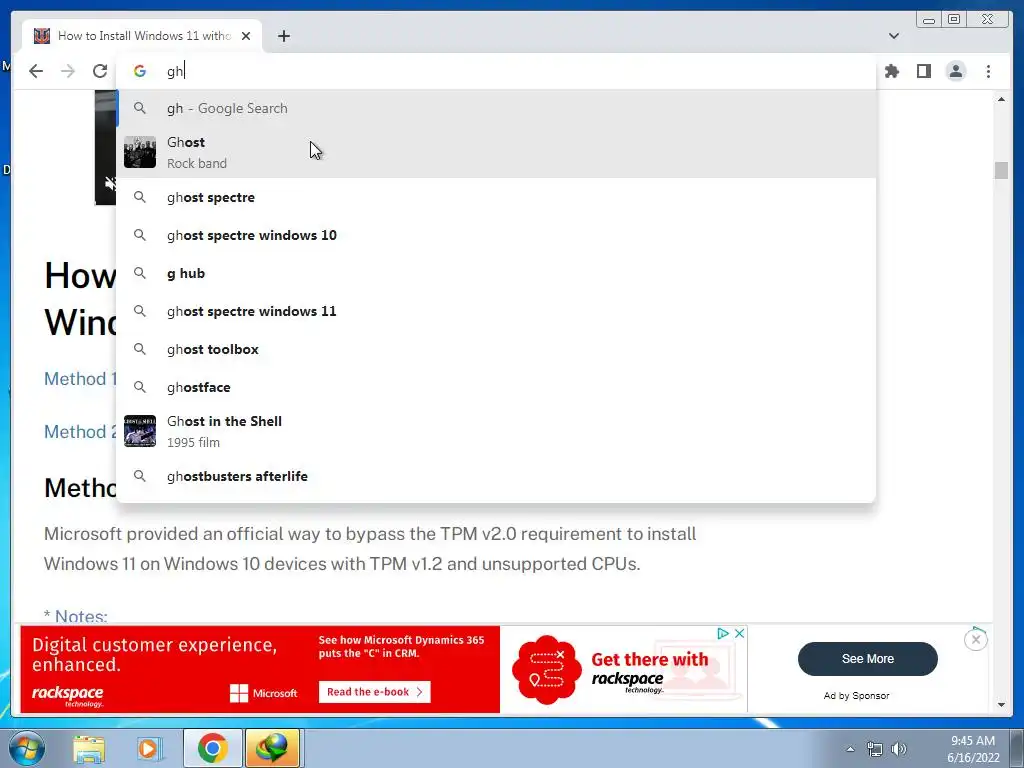Select the 'Ghost Rock band' suggestion

[496, 153]
